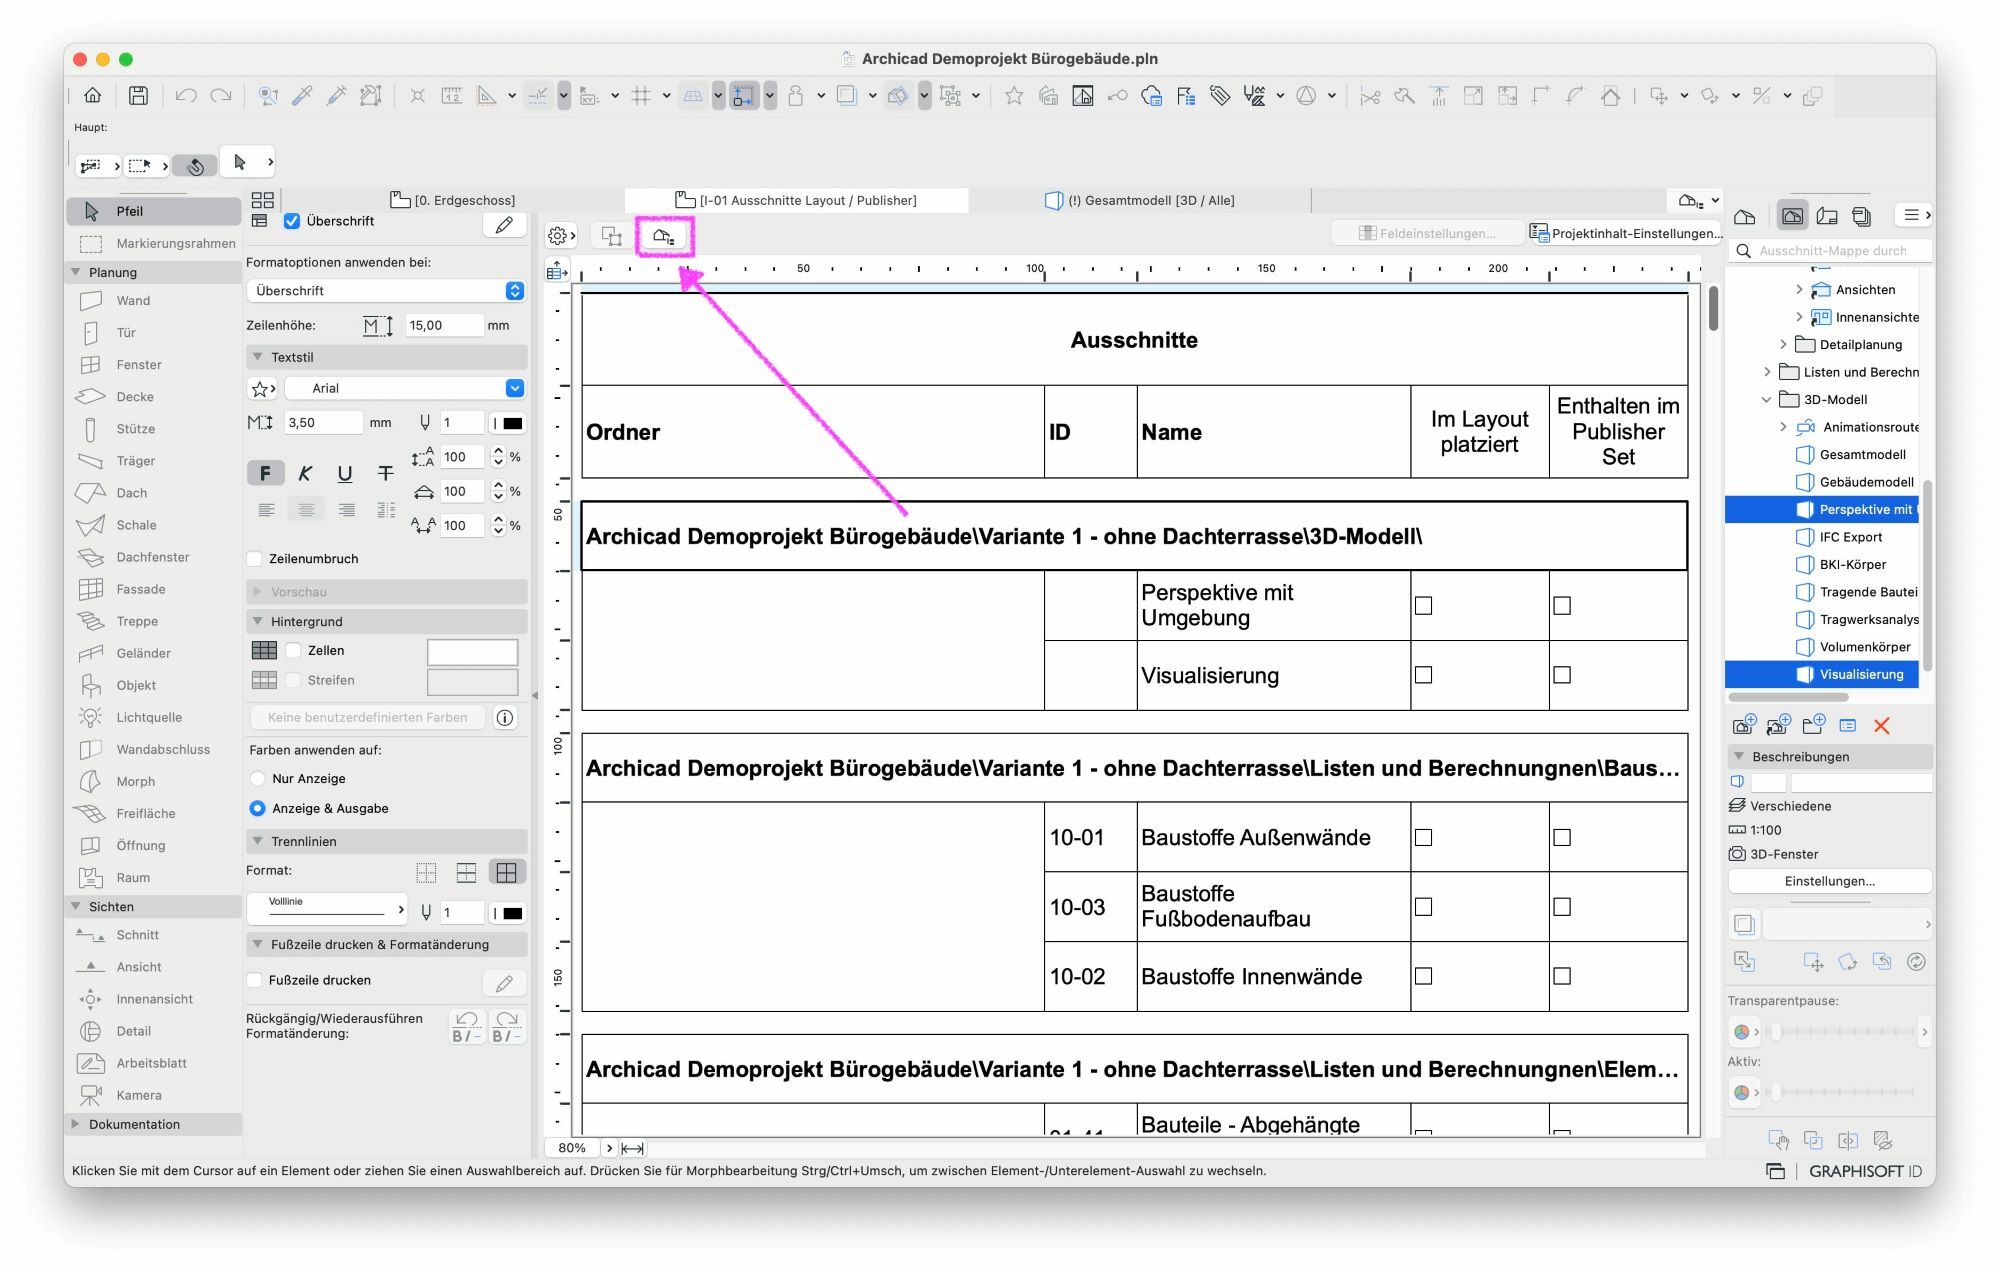Select the Tür tool
Screen dimensions: 2000x1272
point(126,333)
